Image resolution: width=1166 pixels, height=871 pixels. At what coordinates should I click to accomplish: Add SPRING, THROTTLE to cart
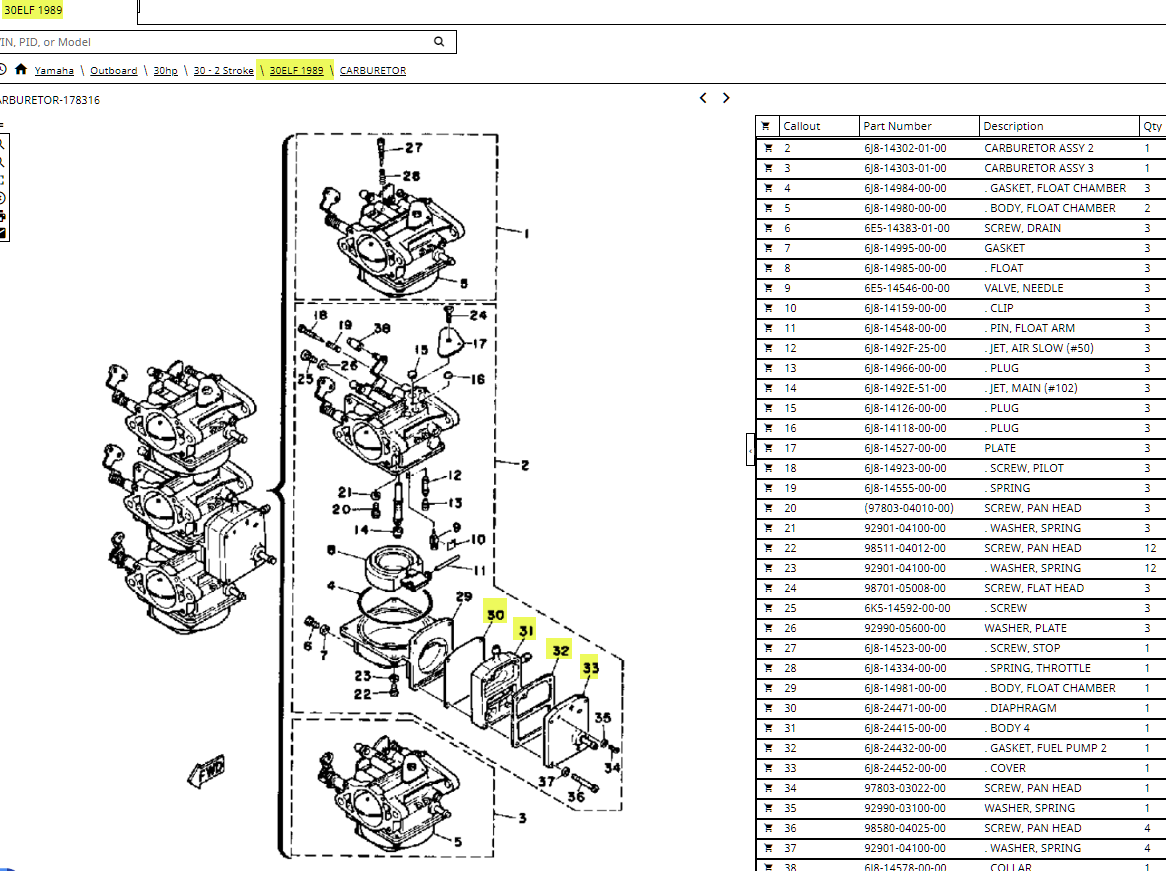point(767,668)
